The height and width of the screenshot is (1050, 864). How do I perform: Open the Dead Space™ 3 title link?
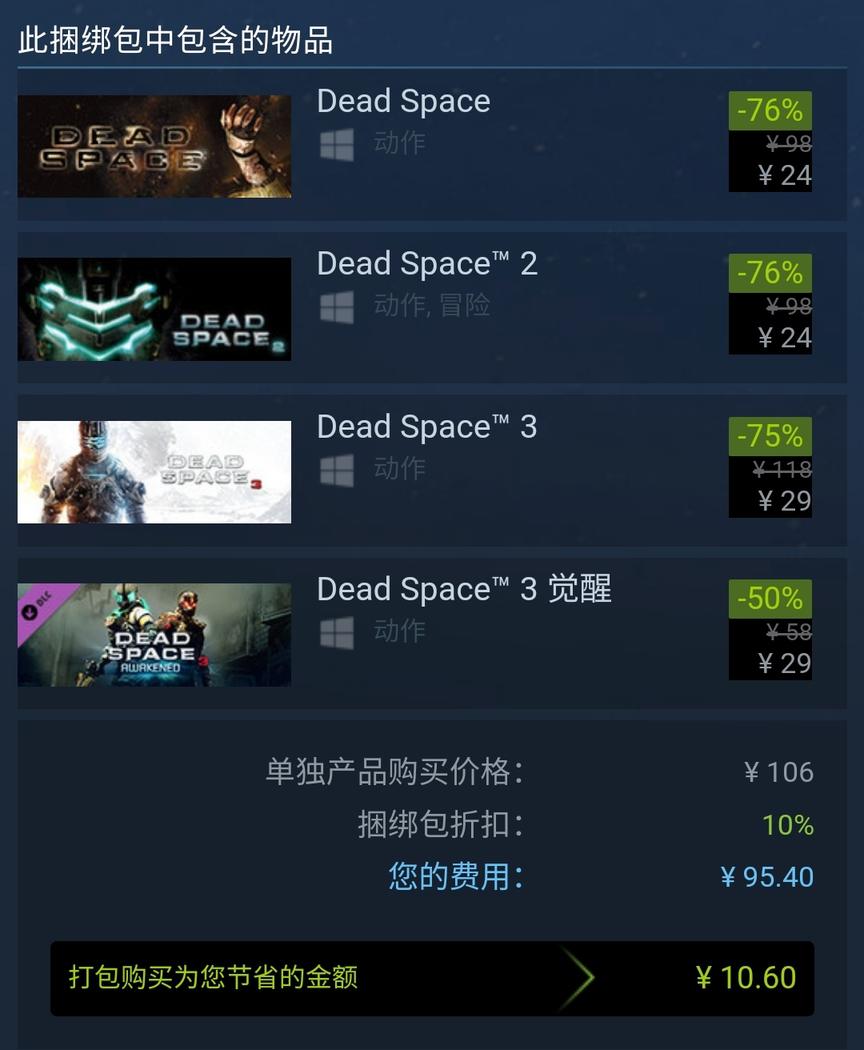pos(427,427)
